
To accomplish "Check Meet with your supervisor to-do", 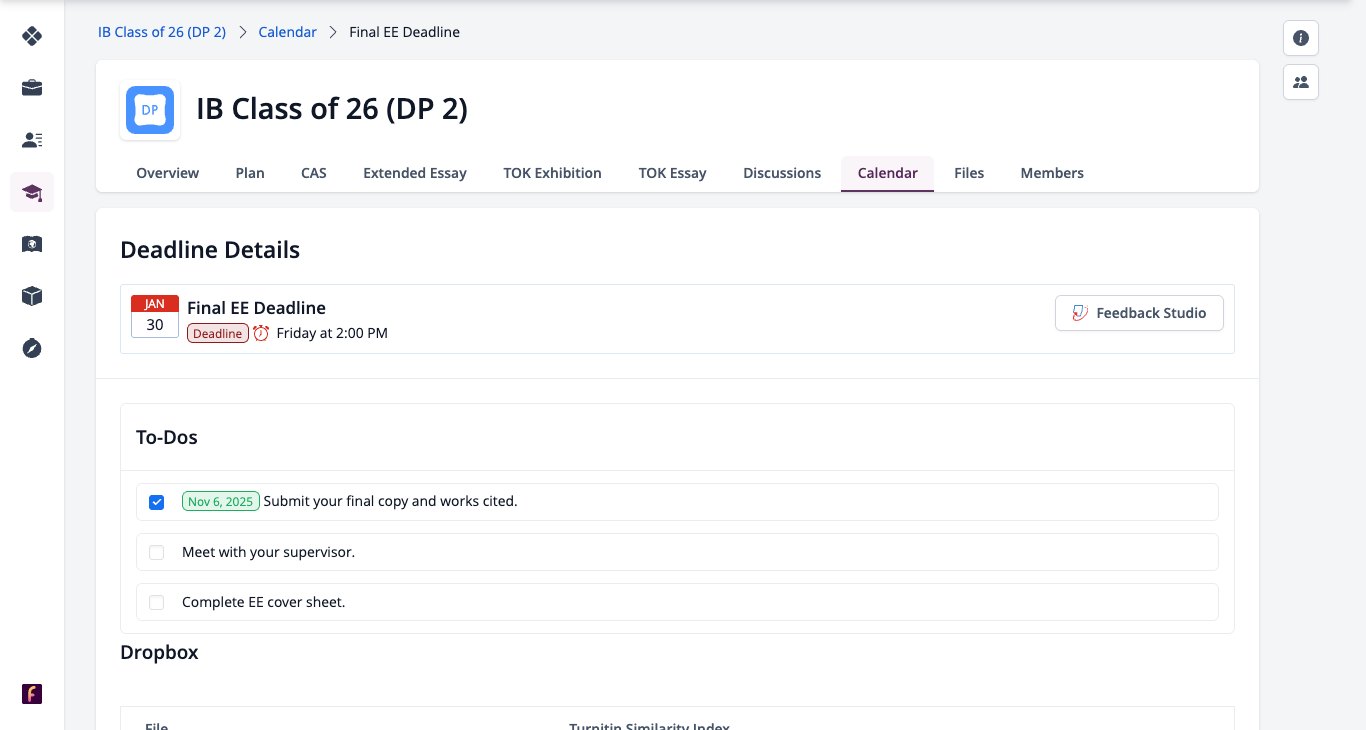I will click(x=156, y=552).
